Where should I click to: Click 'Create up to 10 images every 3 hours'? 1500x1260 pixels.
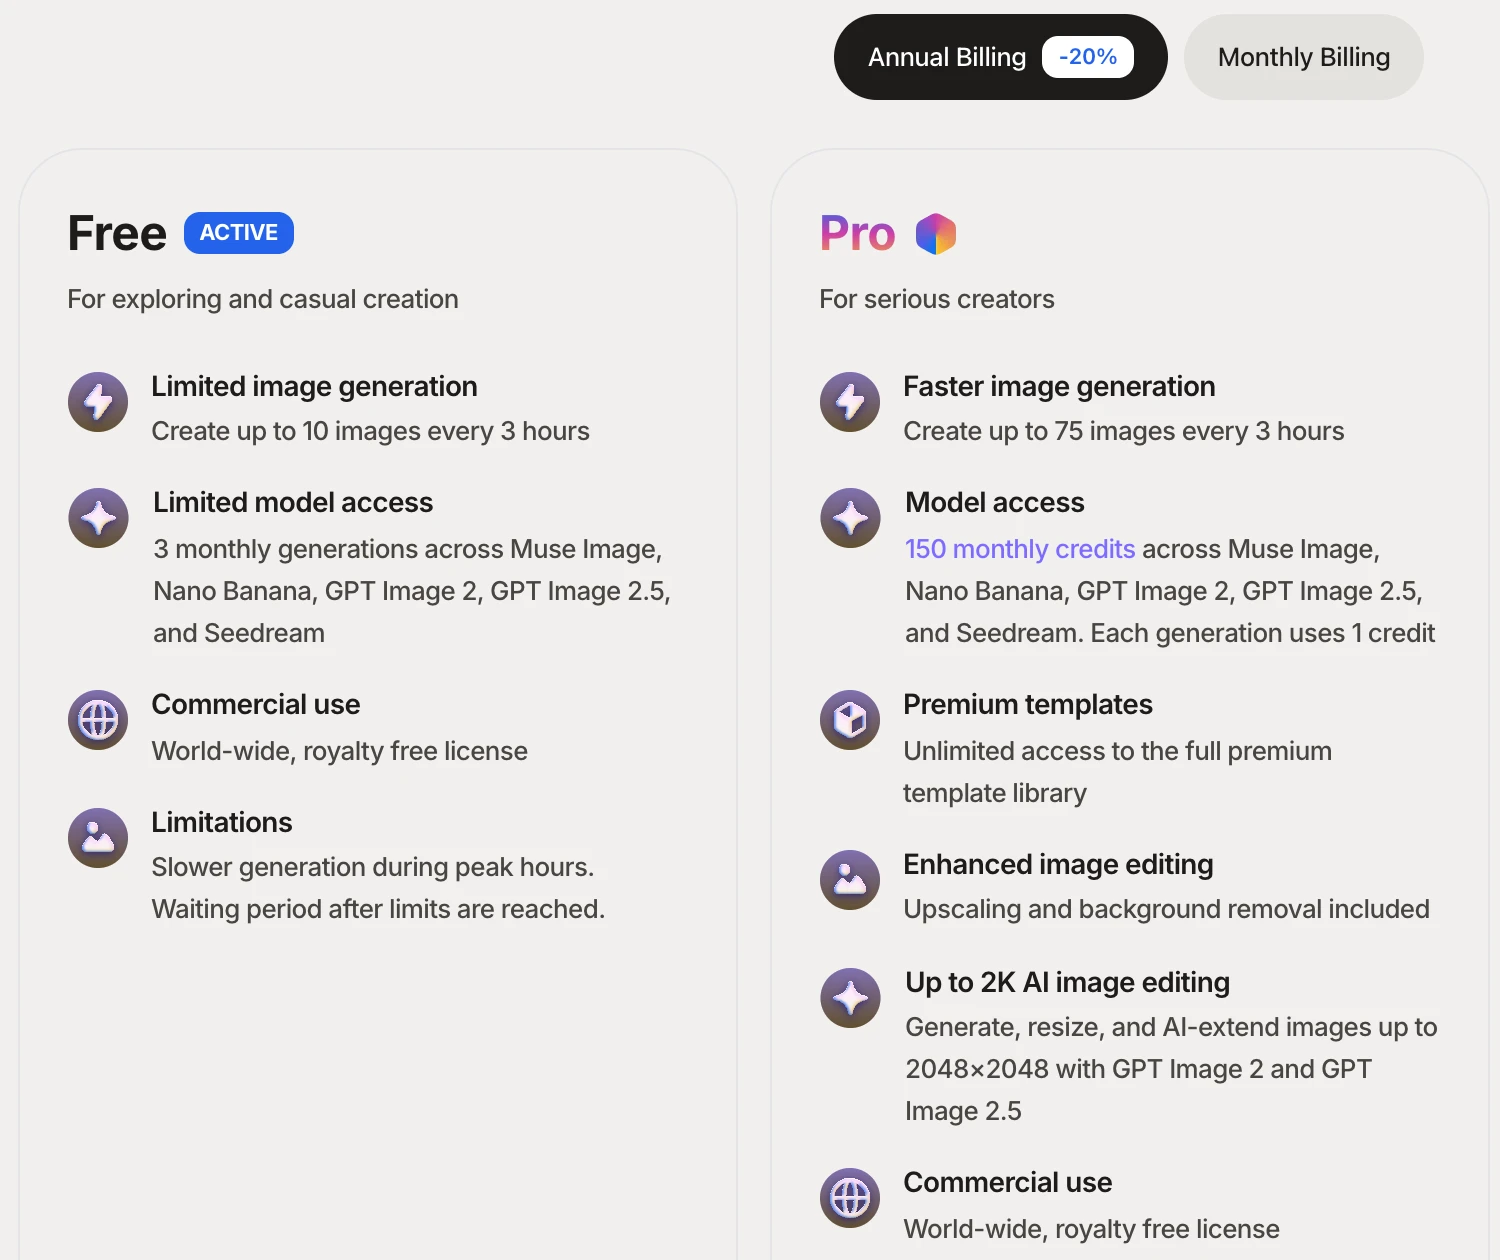(x=371, y=431)
